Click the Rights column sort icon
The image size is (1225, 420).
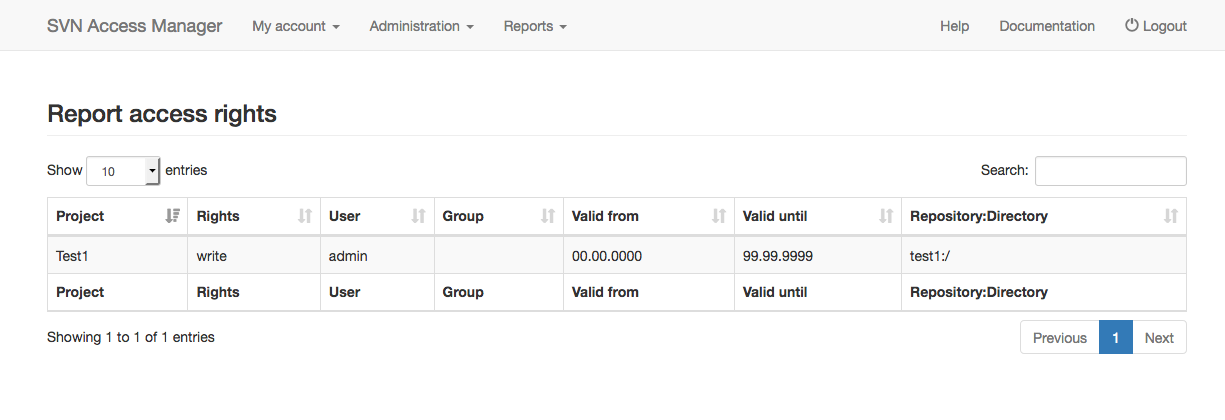tap(306, 216)
